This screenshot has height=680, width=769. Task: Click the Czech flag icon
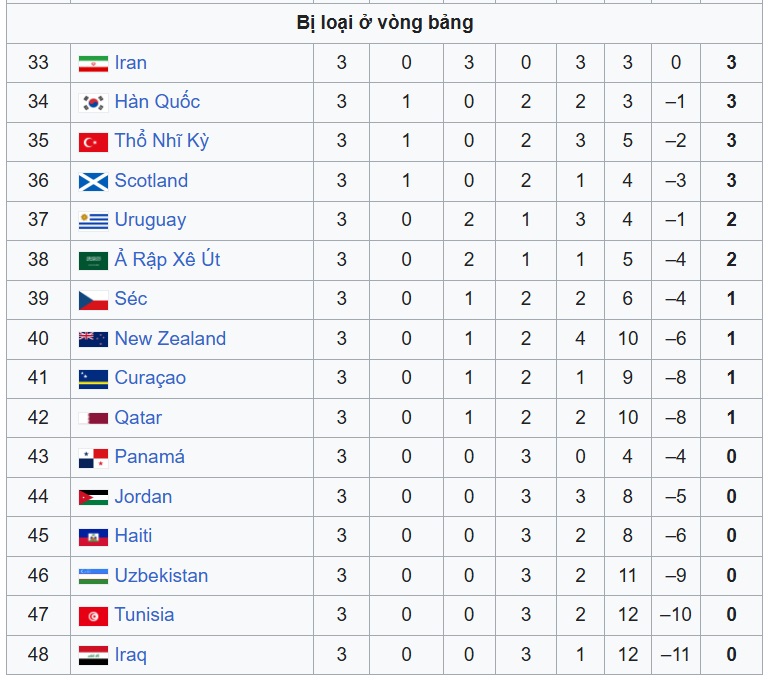(93, 300)
